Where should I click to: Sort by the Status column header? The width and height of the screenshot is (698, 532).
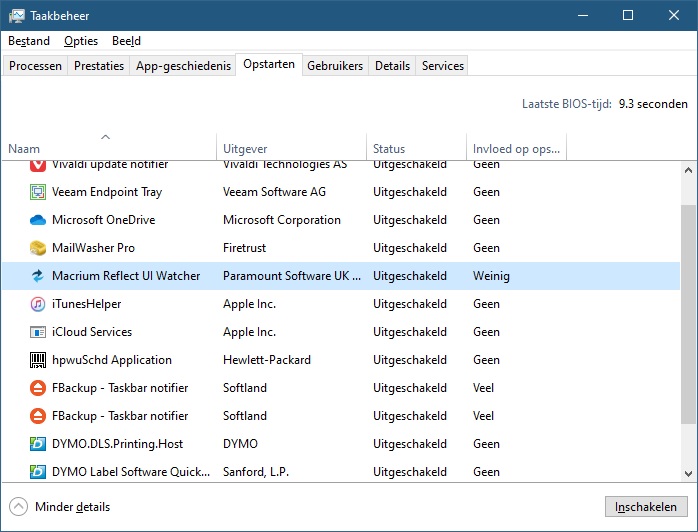coord(417,146)
